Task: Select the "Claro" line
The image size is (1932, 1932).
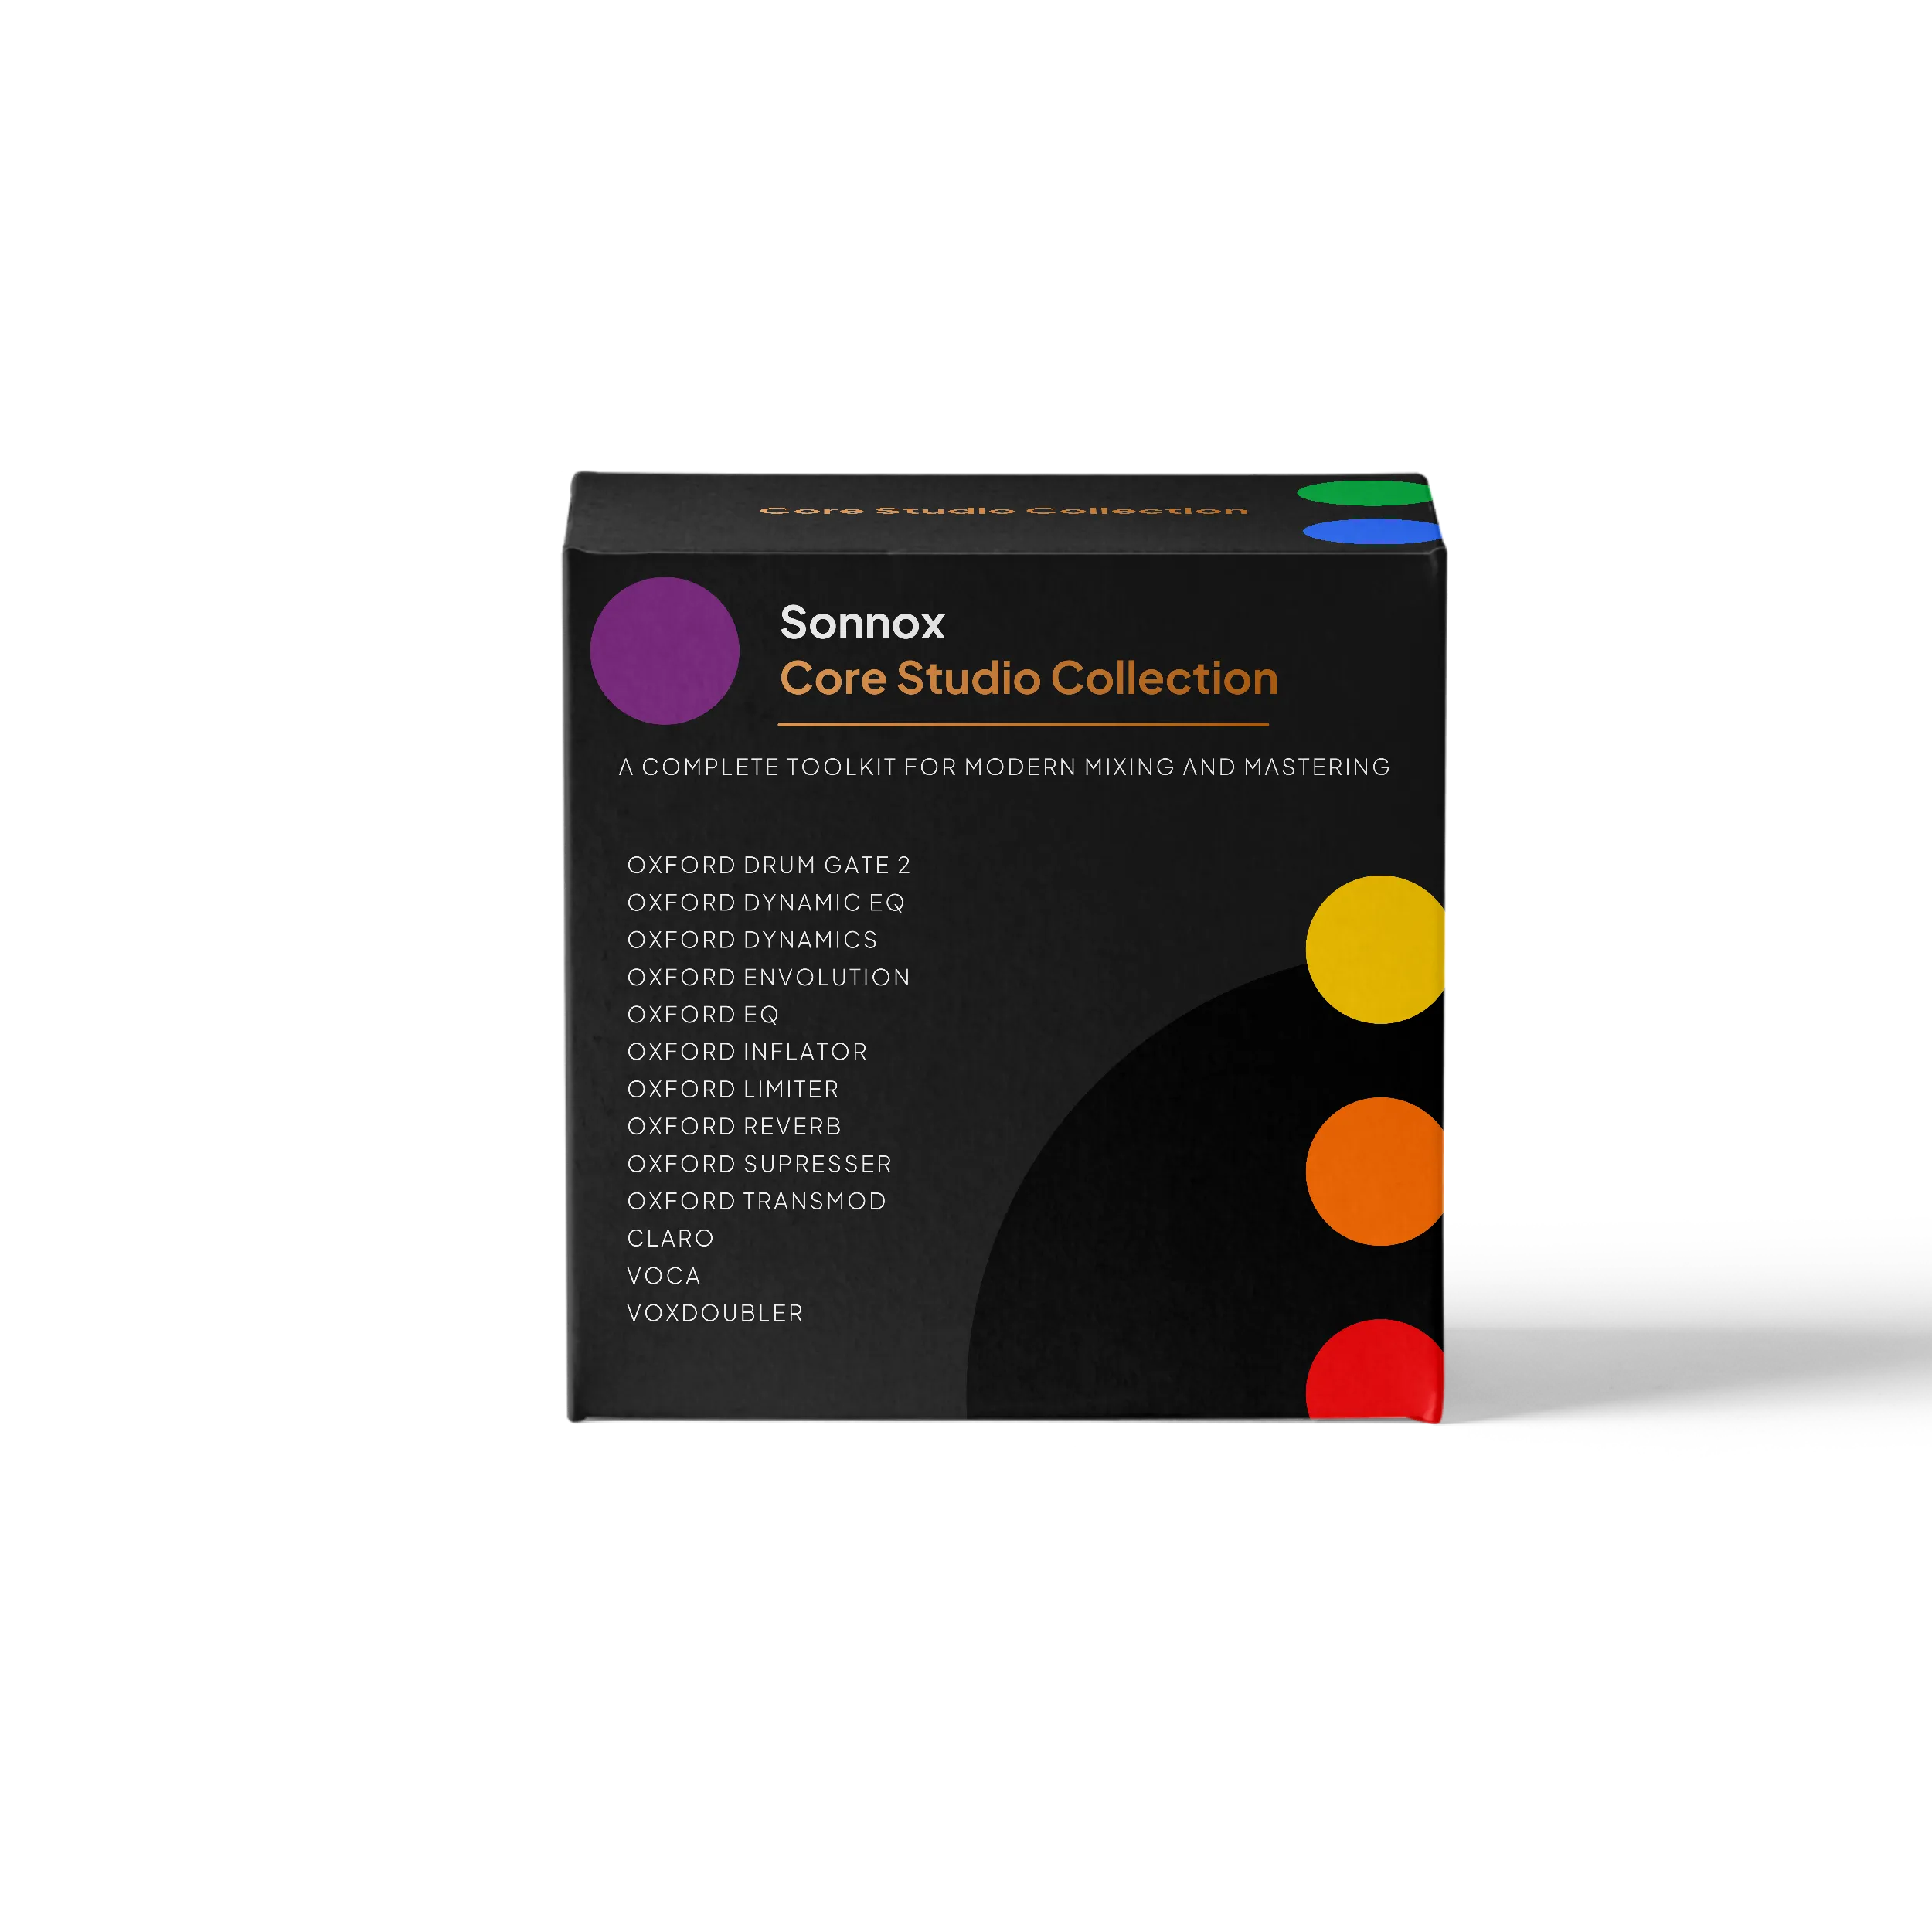Action: (670, 1238)
